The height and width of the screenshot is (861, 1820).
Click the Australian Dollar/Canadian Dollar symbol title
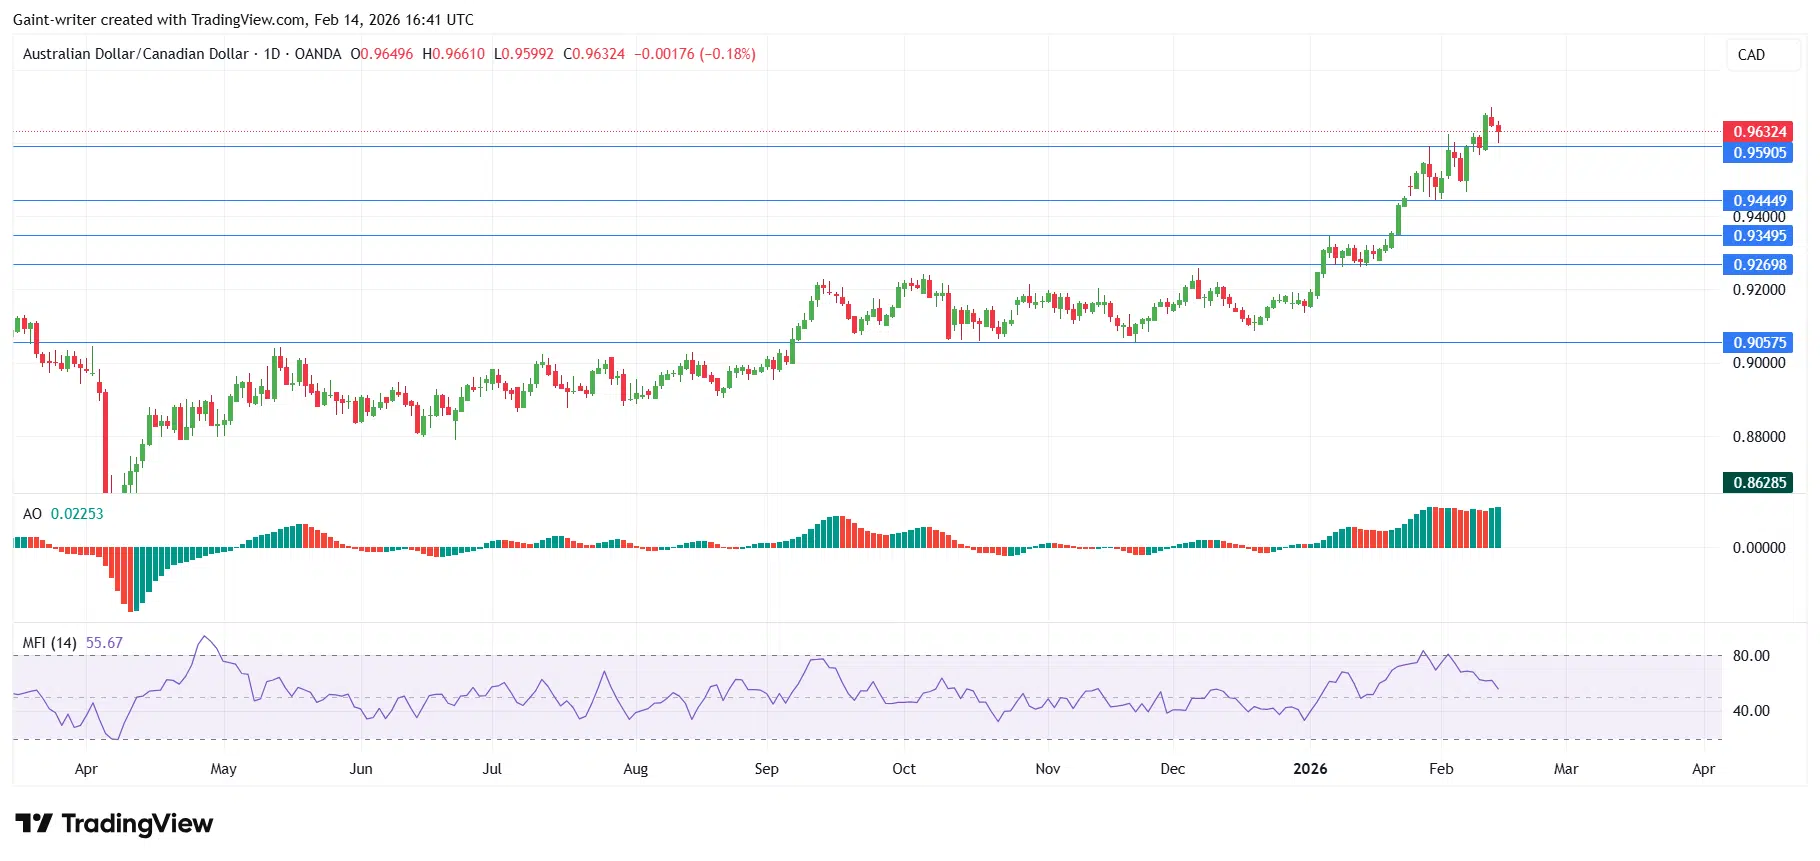point(135,54)
